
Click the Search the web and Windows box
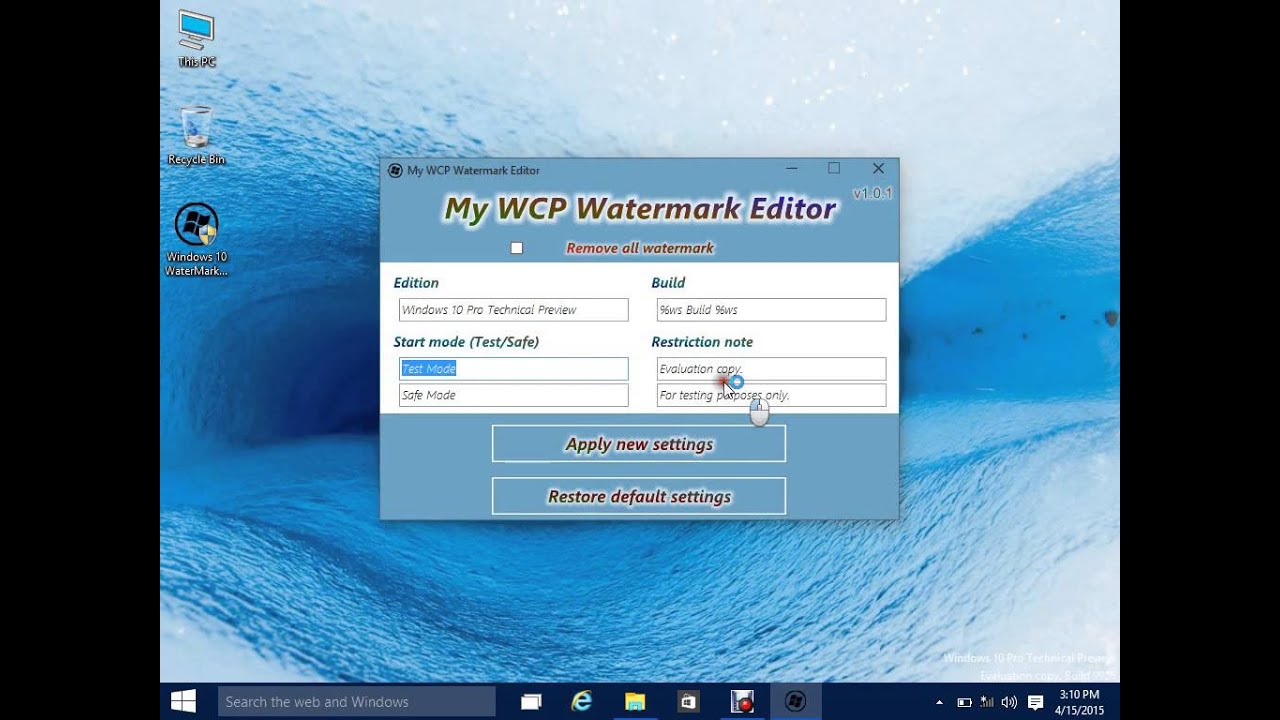[x=356, y=702]
